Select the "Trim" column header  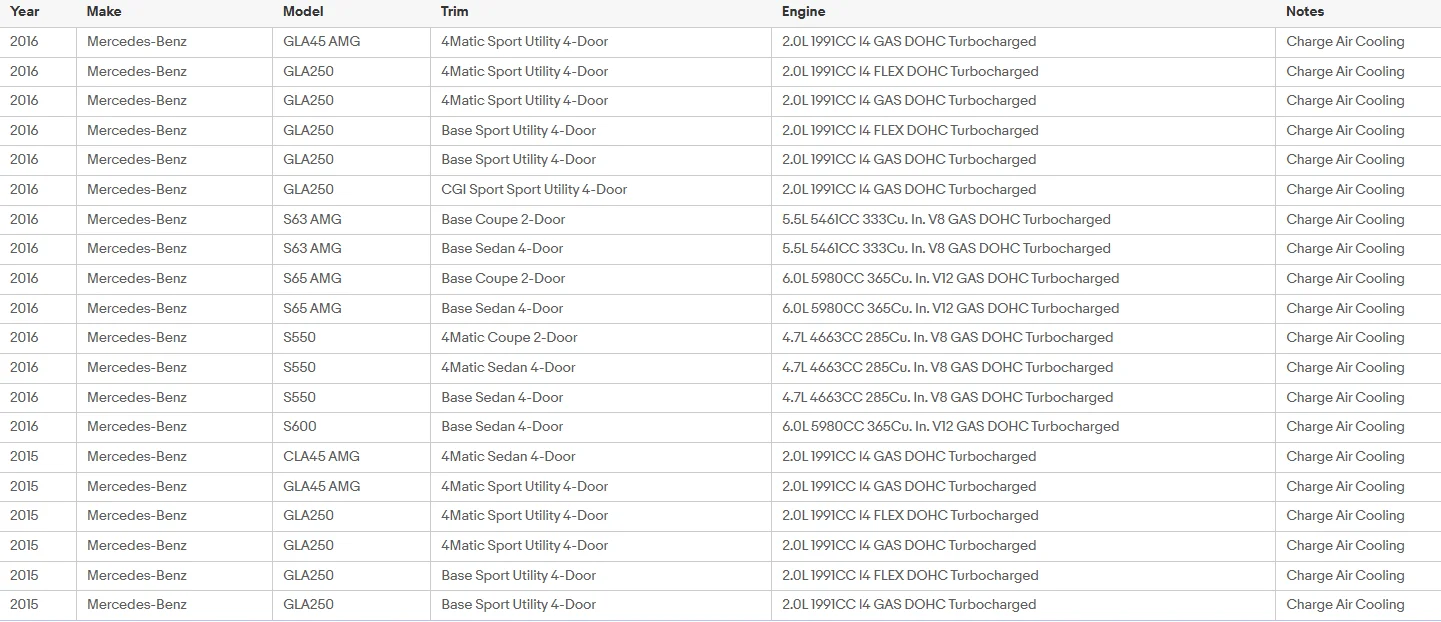[x=454, y=12]
